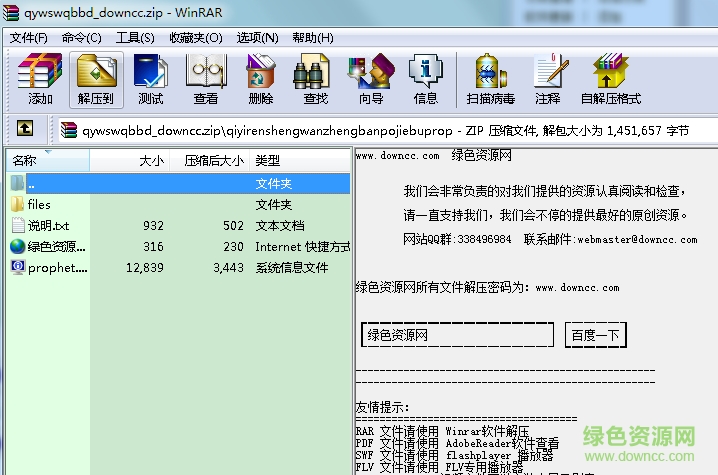Viewport: 718px width, 475px height.
Task: Select the 说明.txt file icon
Action: click(18, 225)
